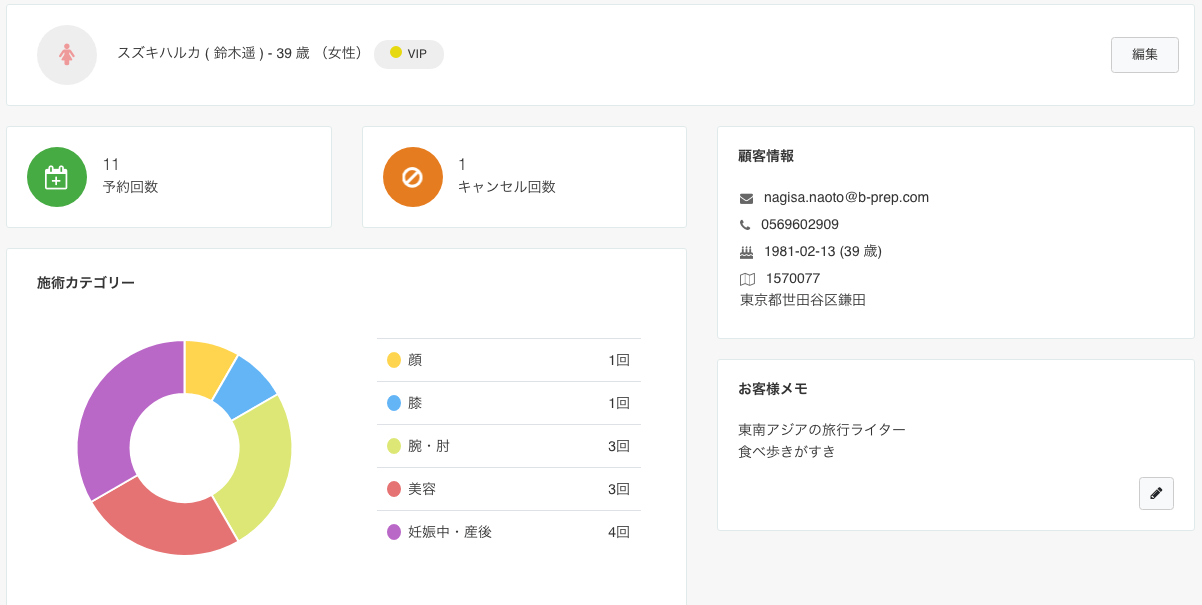The width and height of the screenshot is (1202, 605).
Task: Click the 3回 count beside 腕・肘
Action: (x=620, y=445)
